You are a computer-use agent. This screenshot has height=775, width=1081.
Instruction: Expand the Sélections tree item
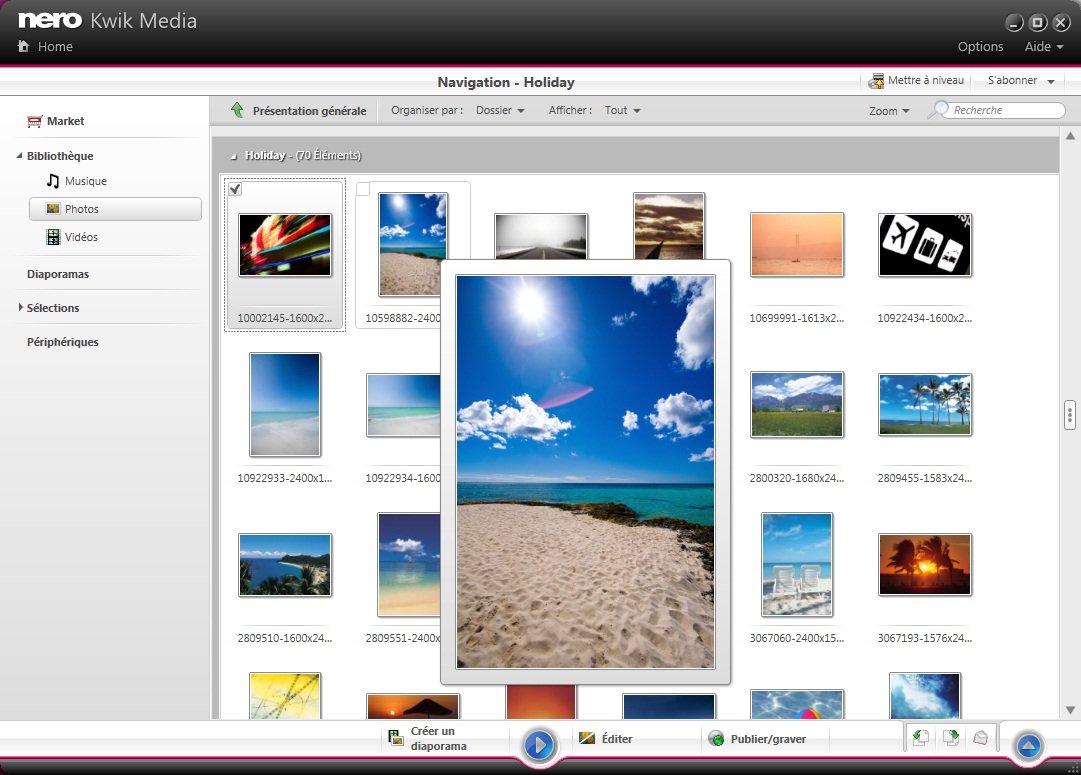[21, 308]
